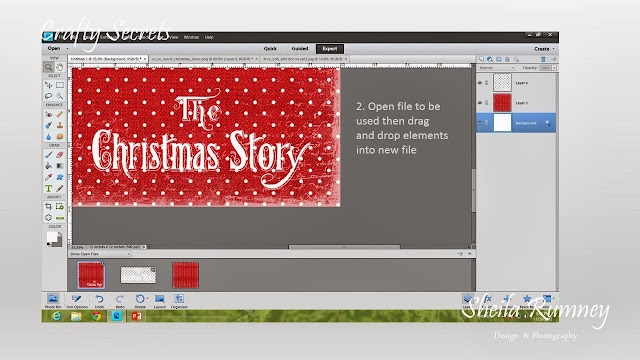Hide Layer 4 with its eye icon

click(480, 82)
